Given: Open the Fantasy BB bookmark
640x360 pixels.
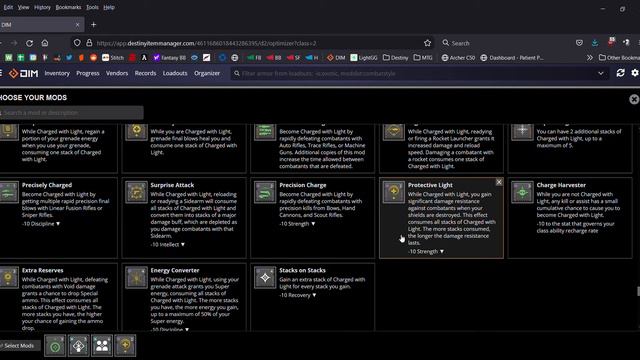Looking at the screenshot, I should click(x=169, y=58).
